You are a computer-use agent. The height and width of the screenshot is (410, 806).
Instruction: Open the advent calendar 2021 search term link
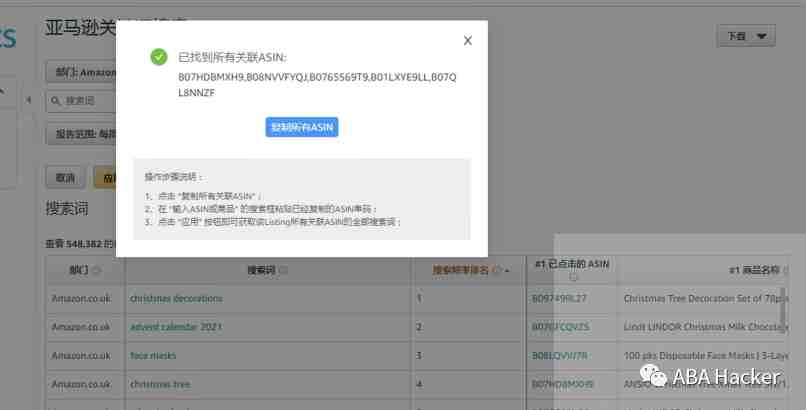(176, 327)
